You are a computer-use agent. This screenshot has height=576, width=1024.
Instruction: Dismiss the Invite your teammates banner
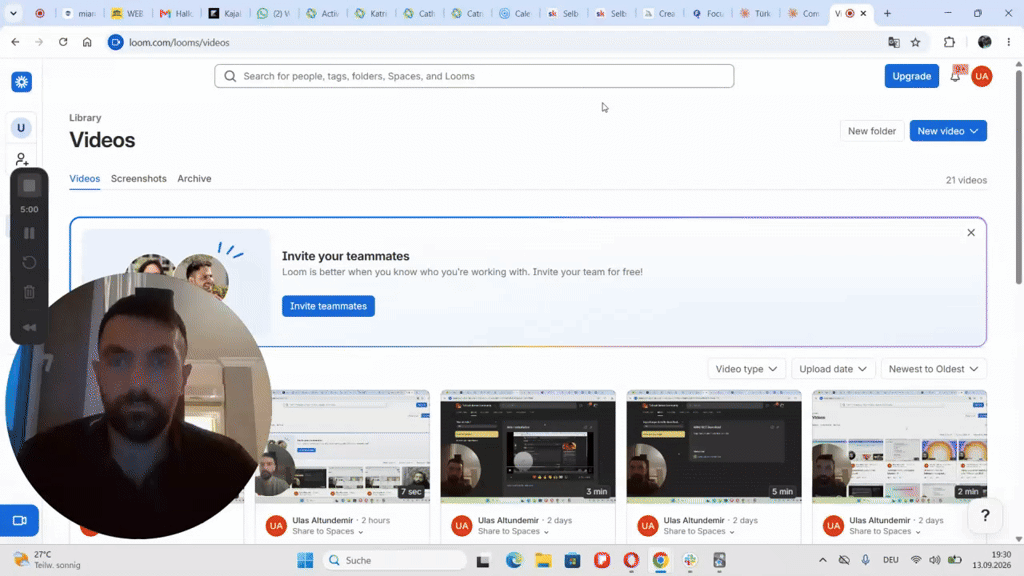(971, 232)
